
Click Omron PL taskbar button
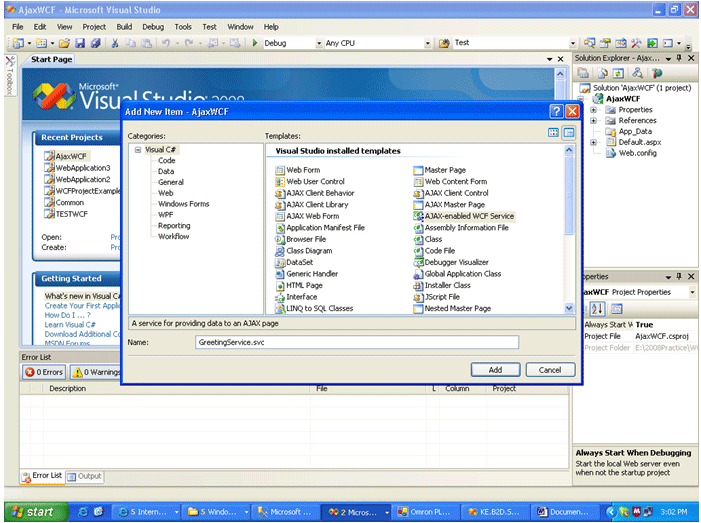pyautogui.click(x=424, y=512)
